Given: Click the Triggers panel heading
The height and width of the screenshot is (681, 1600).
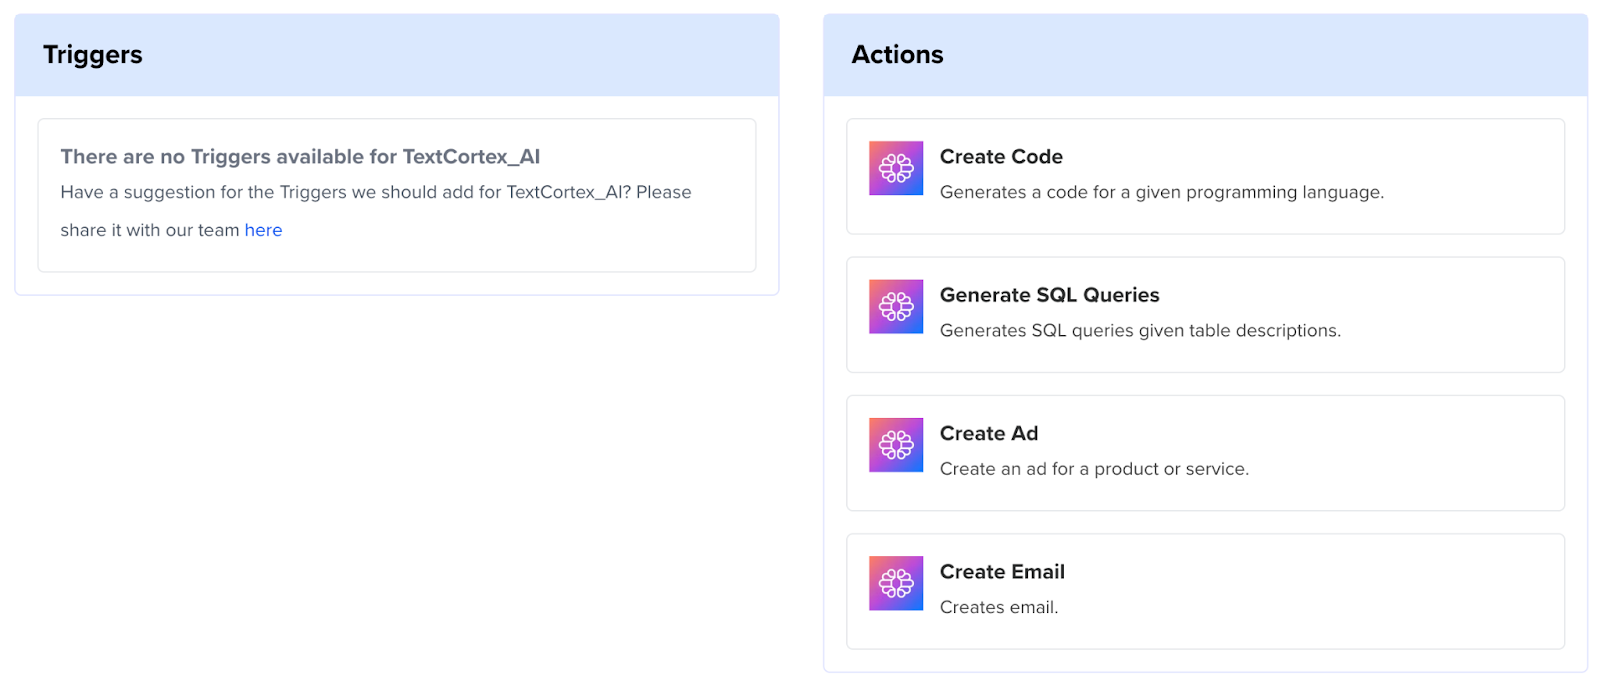Looking at the screenshot, I should click(93, 55).
